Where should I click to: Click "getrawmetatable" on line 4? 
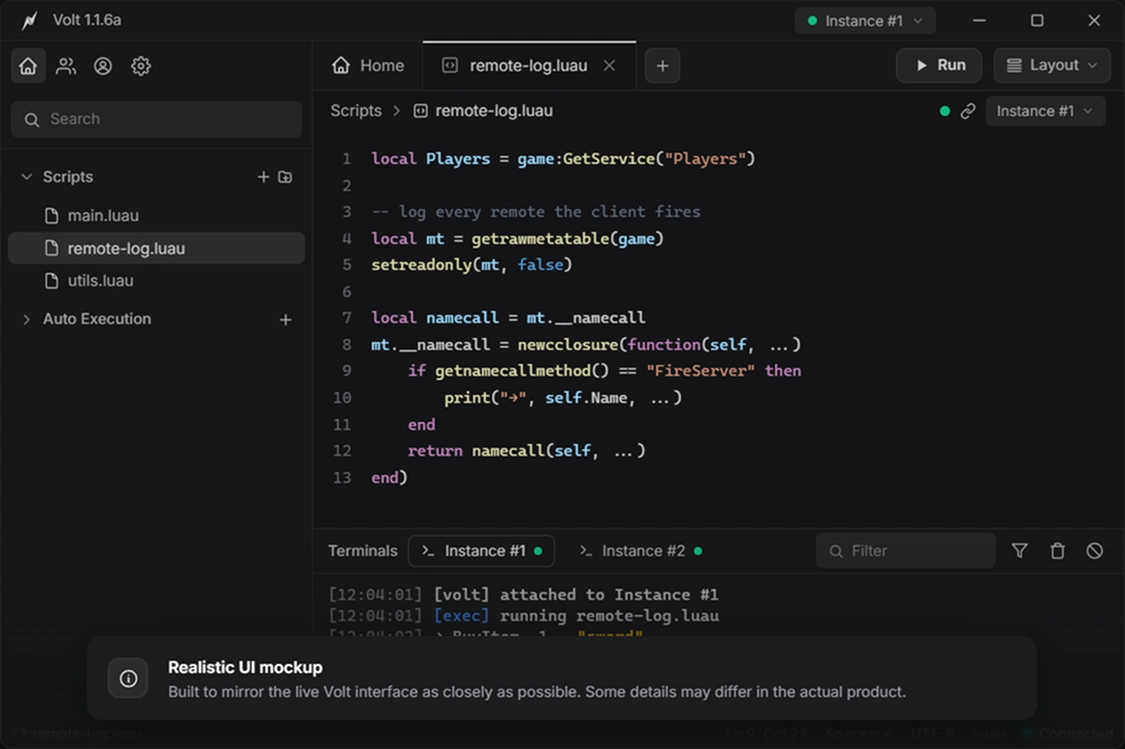(x=540, y=238)
